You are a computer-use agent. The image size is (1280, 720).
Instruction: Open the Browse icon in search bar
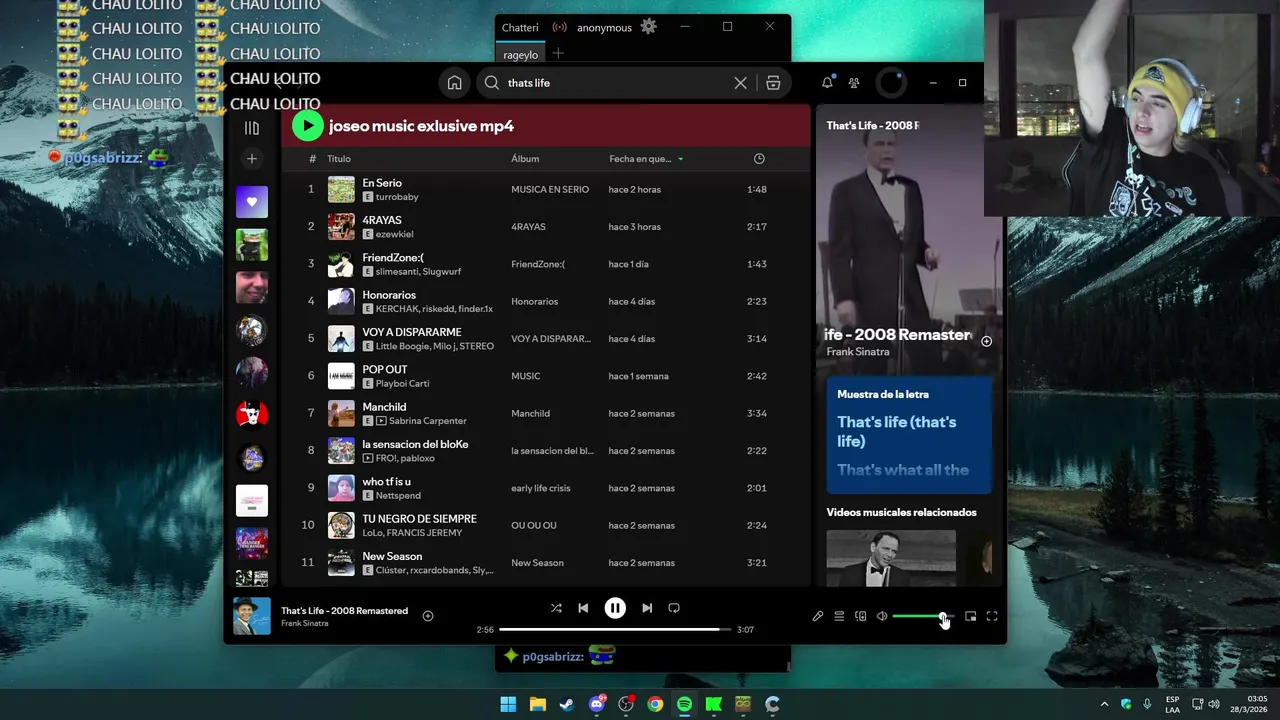point(773,83)
